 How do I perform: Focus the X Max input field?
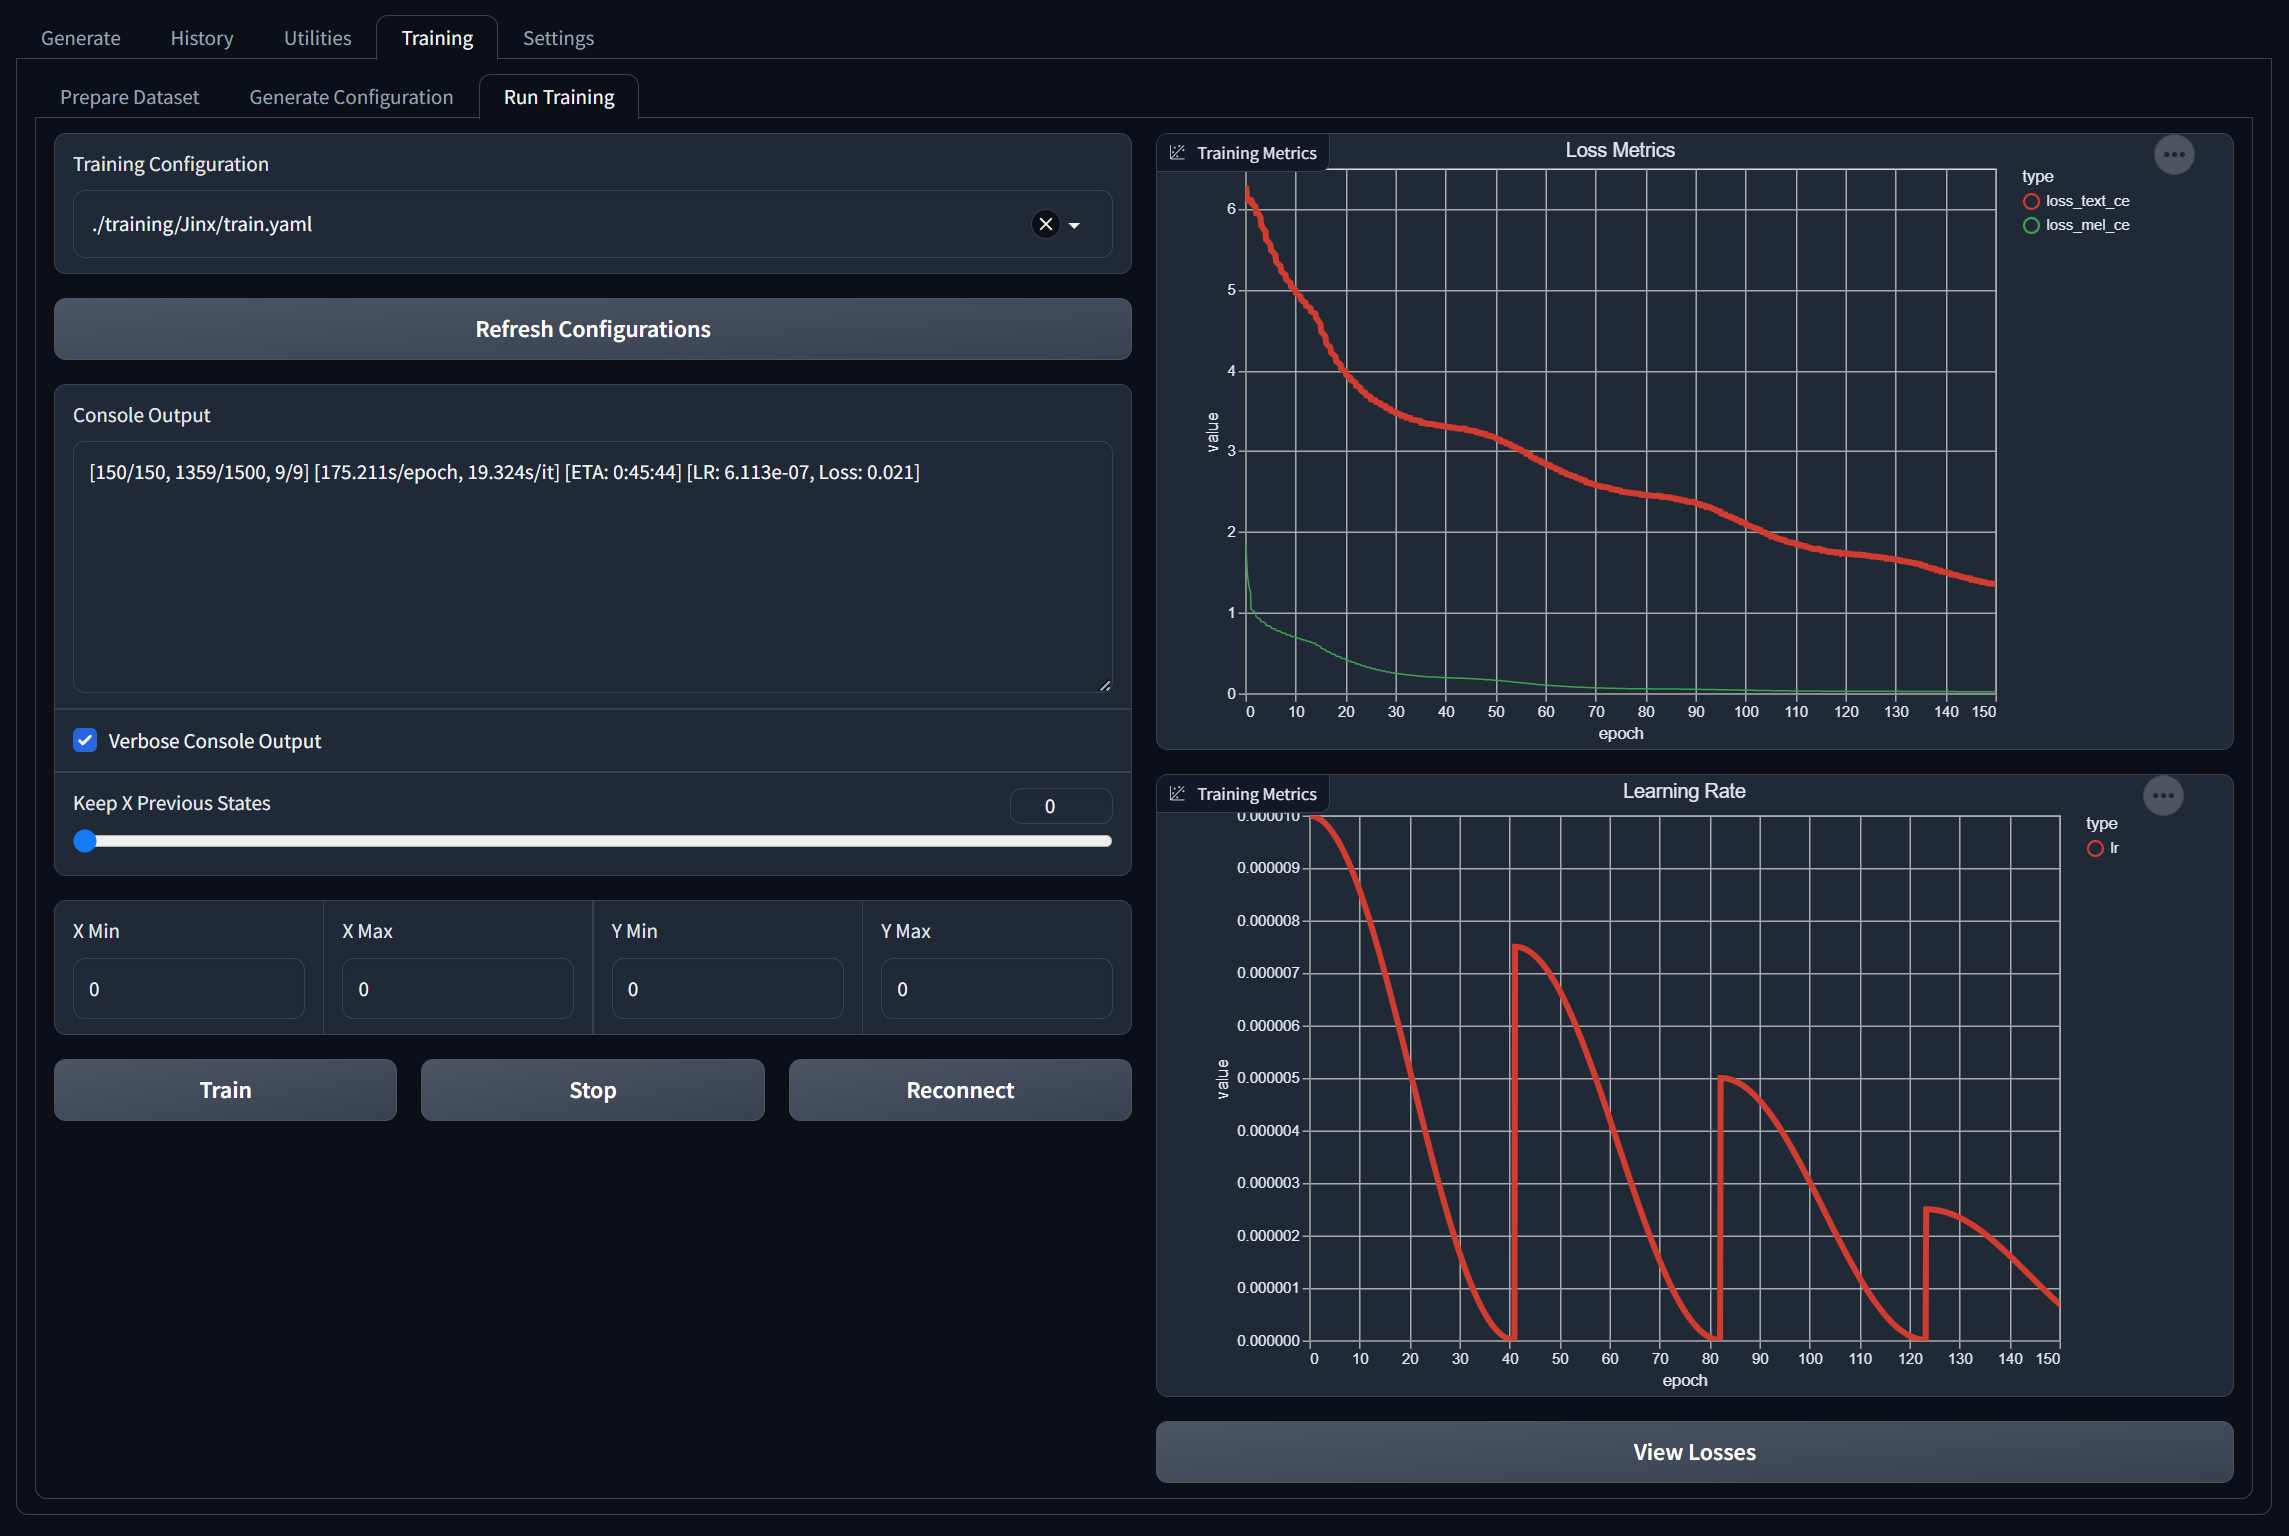pos(458,989)
